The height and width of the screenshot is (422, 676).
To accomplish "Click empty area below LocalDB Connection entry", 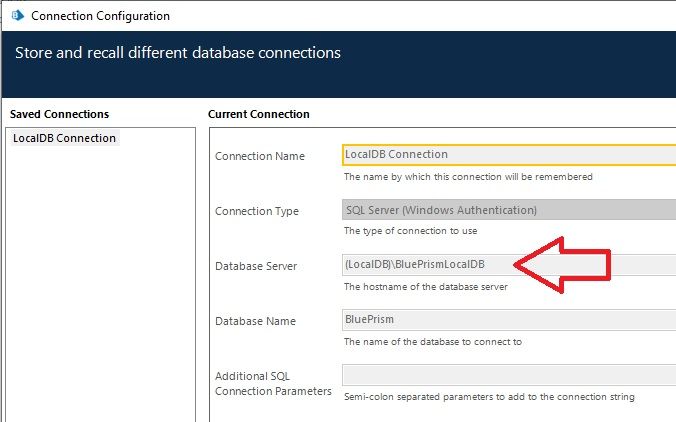I will click(x=100, y=280).
